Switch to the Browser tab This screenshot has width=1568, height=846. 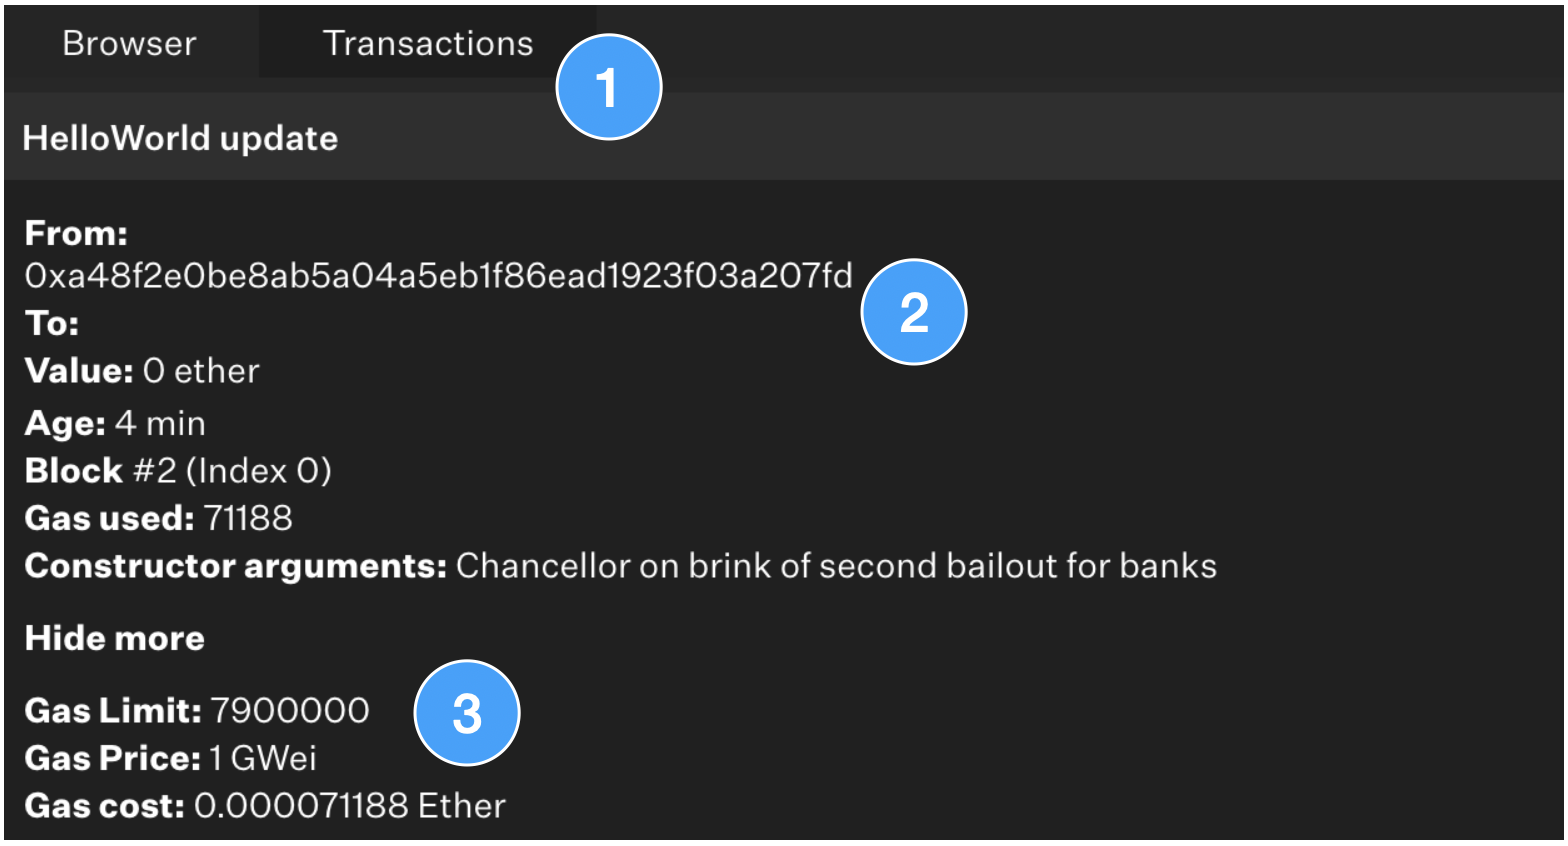click(x=129, y=43)
